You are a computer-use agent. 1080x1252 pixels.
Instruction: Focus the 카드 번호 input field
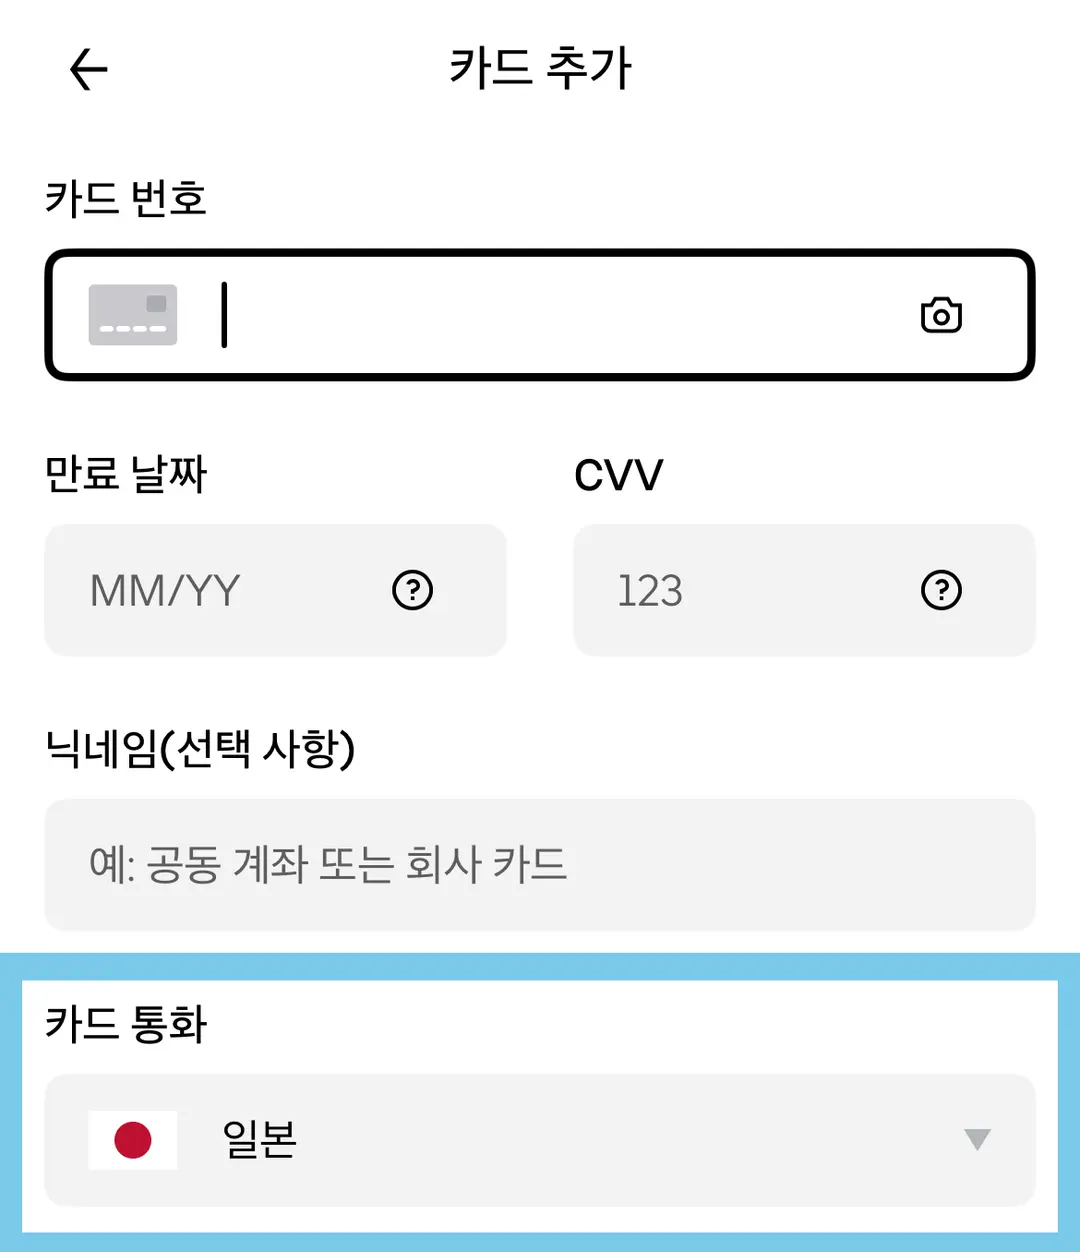coord(540,315)
